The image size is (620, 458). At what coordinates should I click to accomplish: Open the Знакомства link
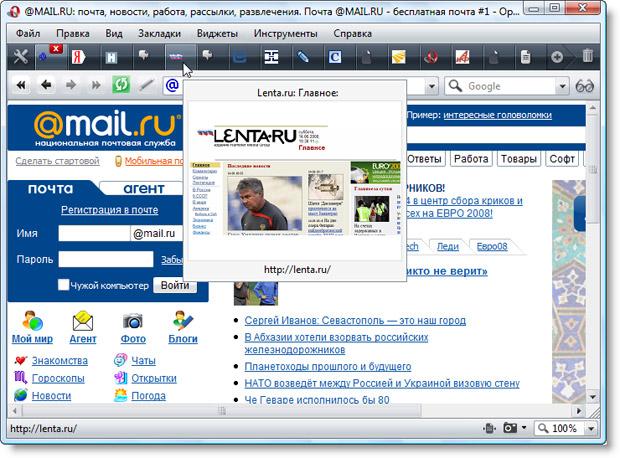click(60, 361)
